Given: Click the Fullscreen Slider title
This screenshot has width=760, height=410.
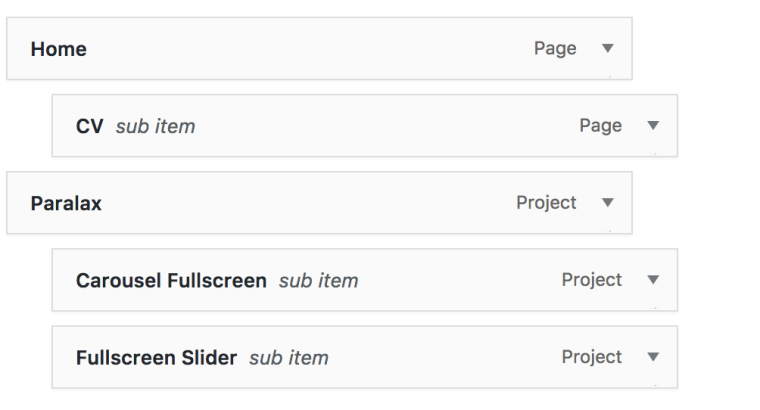Looking at the screenshot, I should pos(156,357).
